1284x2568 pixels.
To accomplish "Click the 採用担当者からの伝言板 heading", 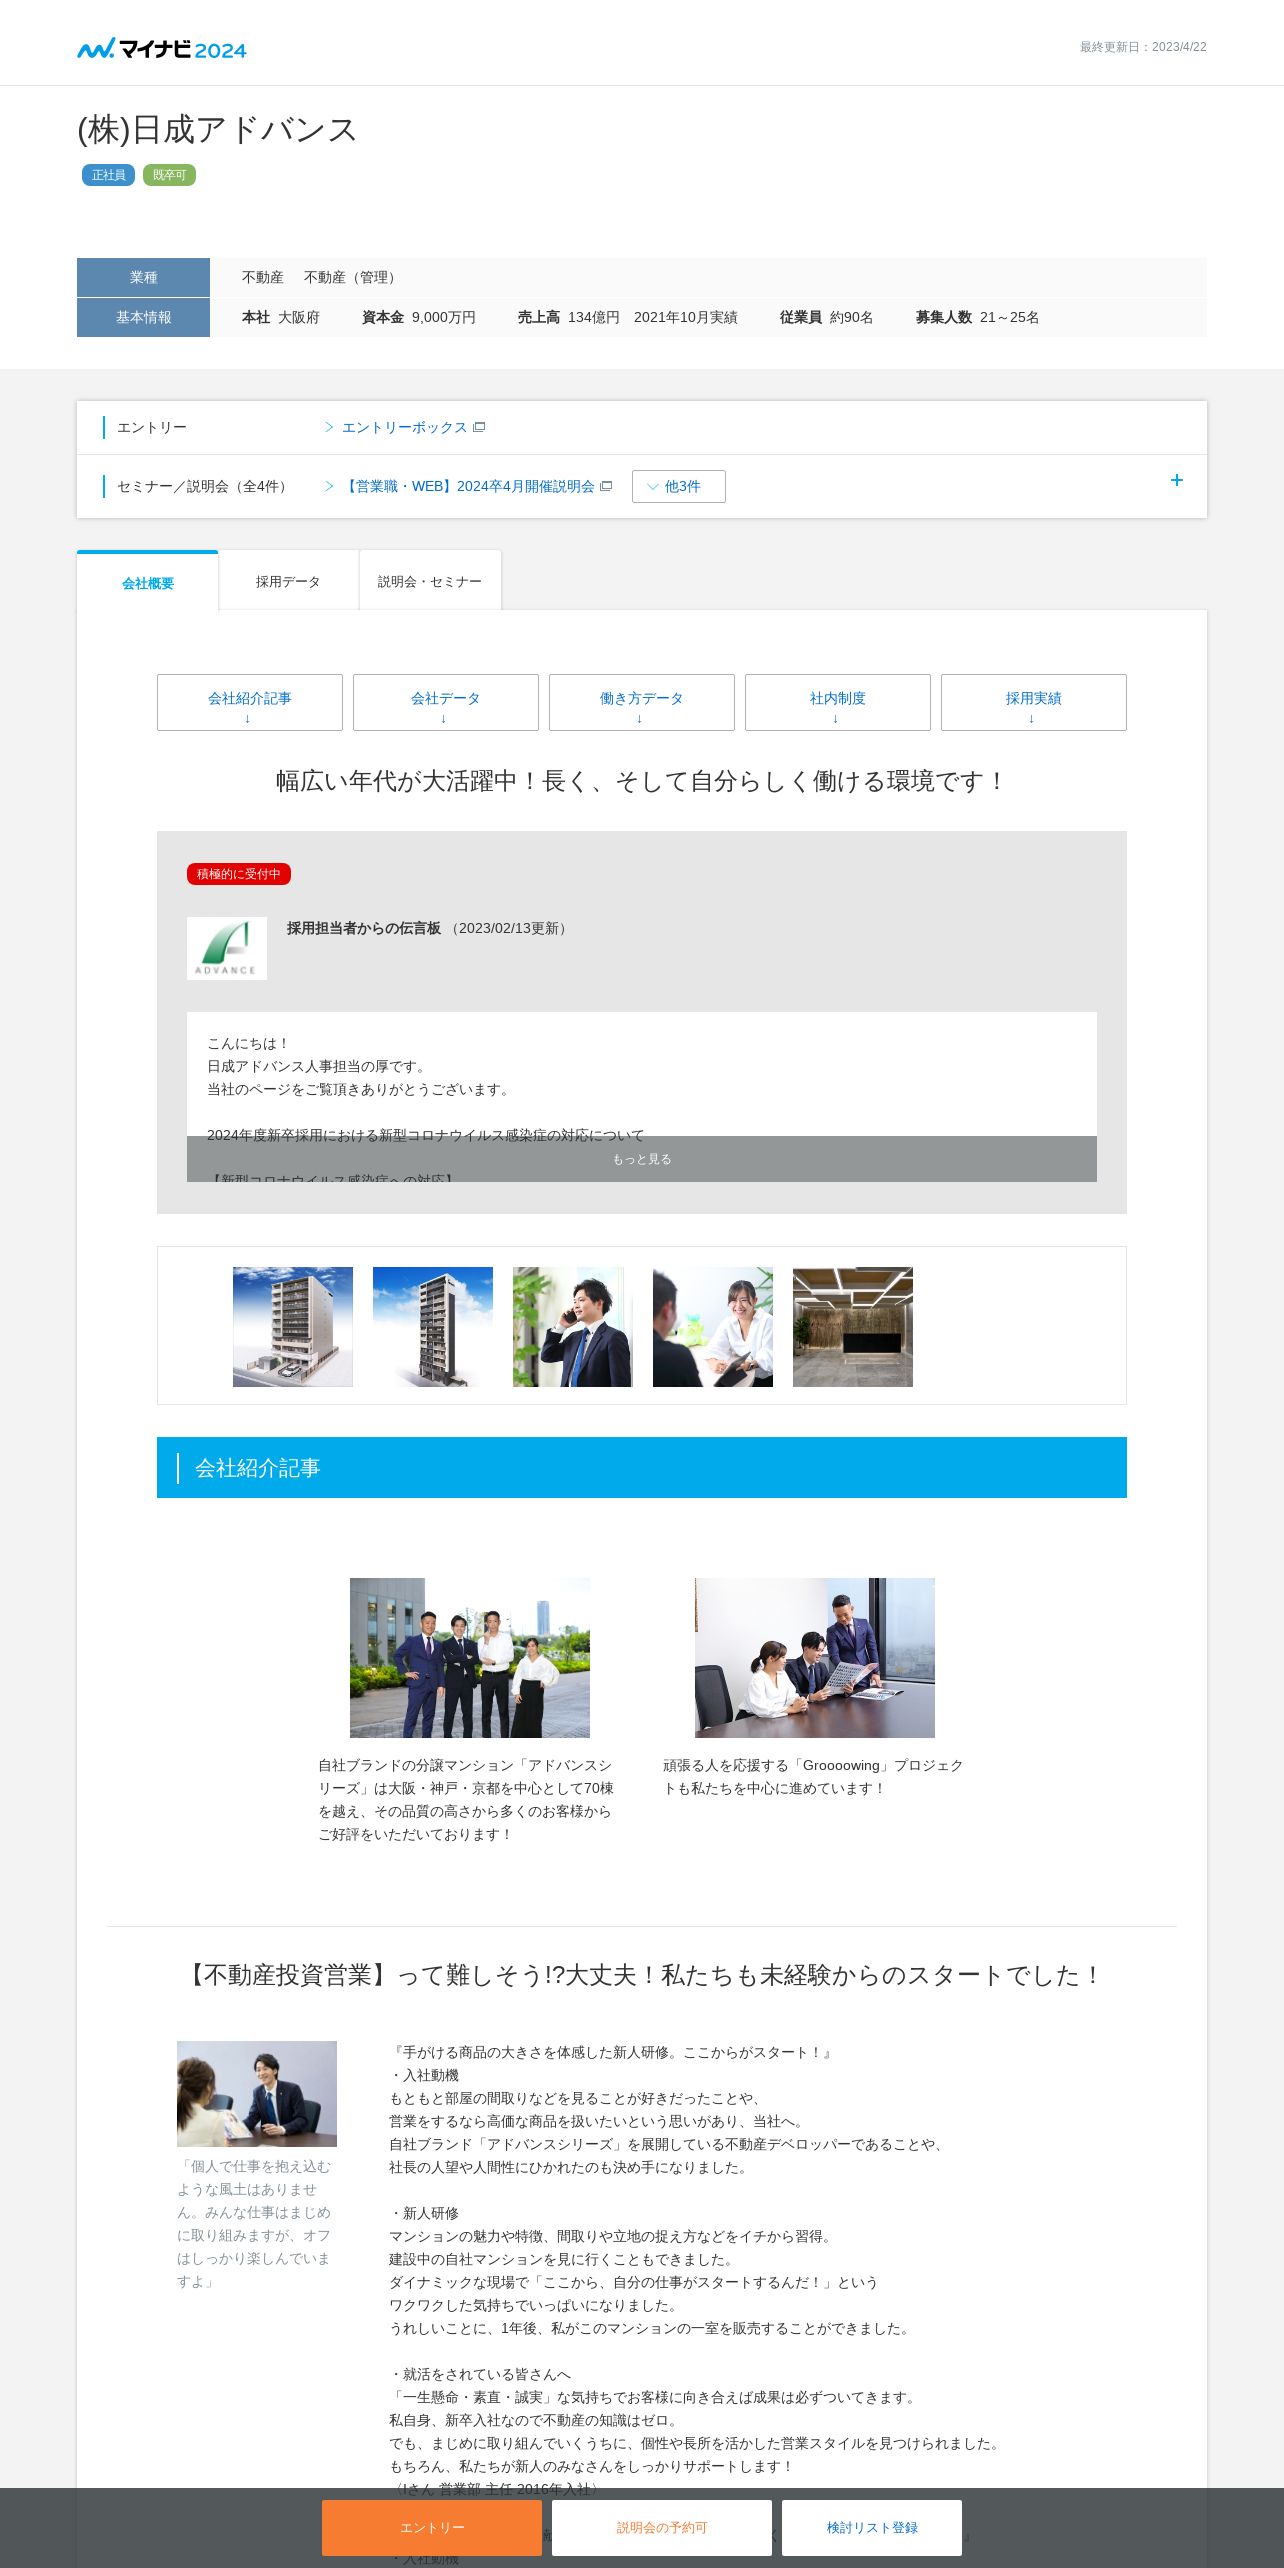I will 364,928.
